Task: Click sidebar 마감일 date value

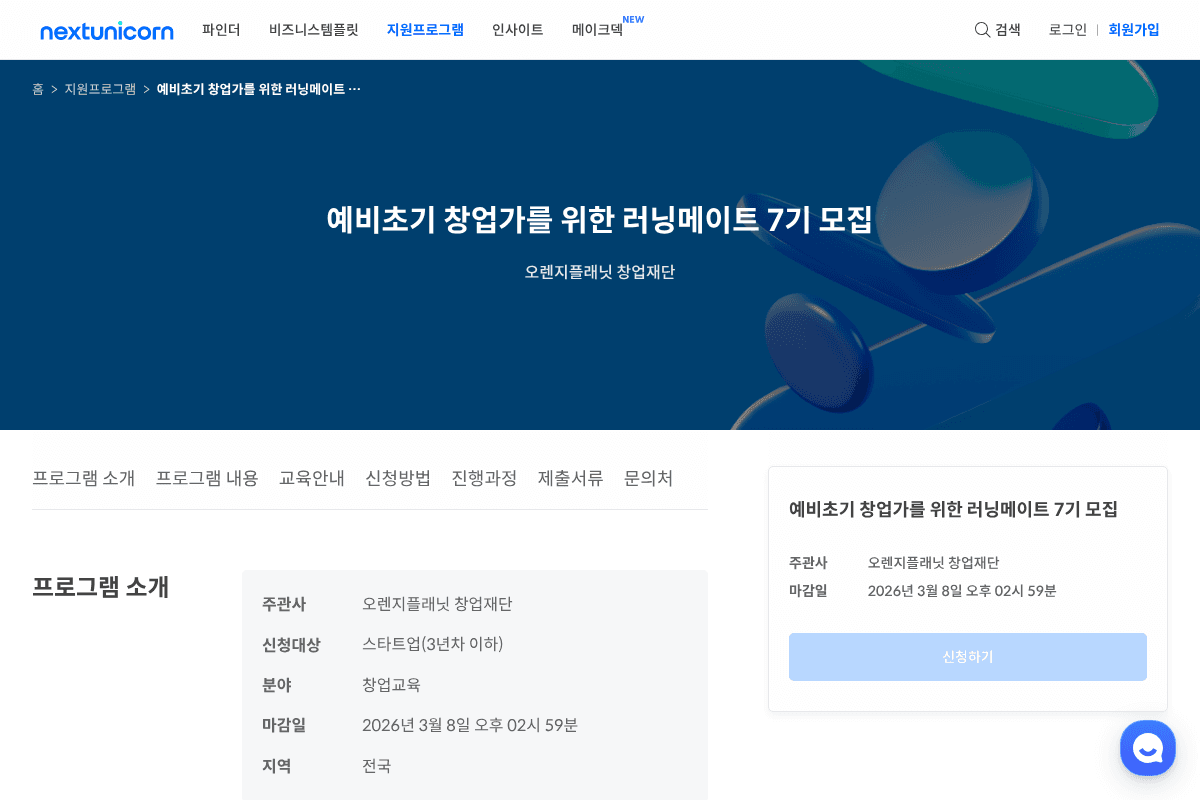Action: (962, 590)
